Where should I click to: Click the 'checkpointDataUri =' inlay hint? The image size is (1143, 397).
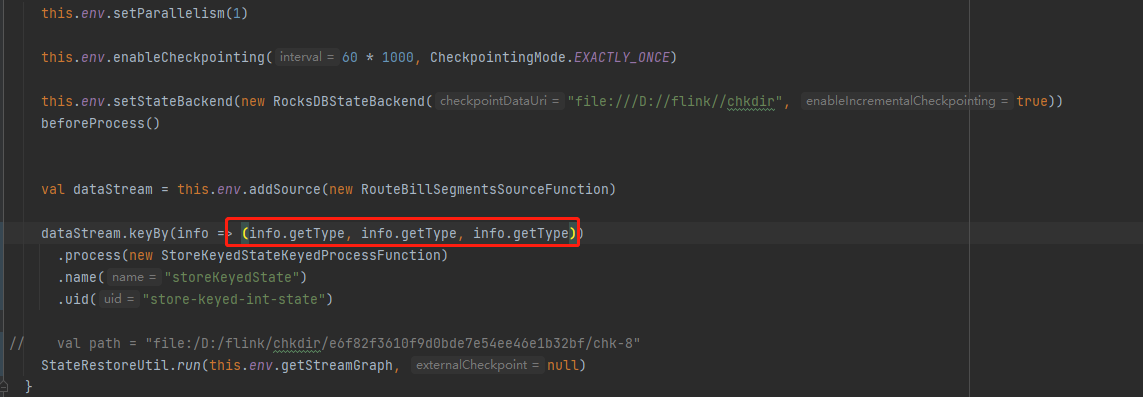pyautogui.click(x=500, y=101)
